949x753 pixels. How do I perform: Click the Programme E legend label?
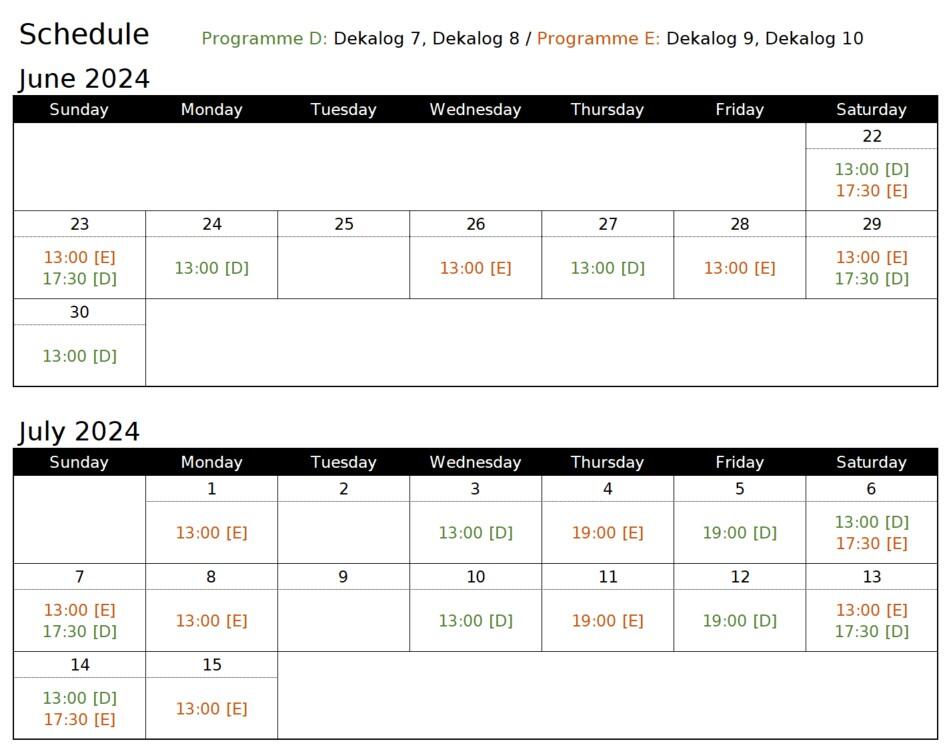coord(598,39)
